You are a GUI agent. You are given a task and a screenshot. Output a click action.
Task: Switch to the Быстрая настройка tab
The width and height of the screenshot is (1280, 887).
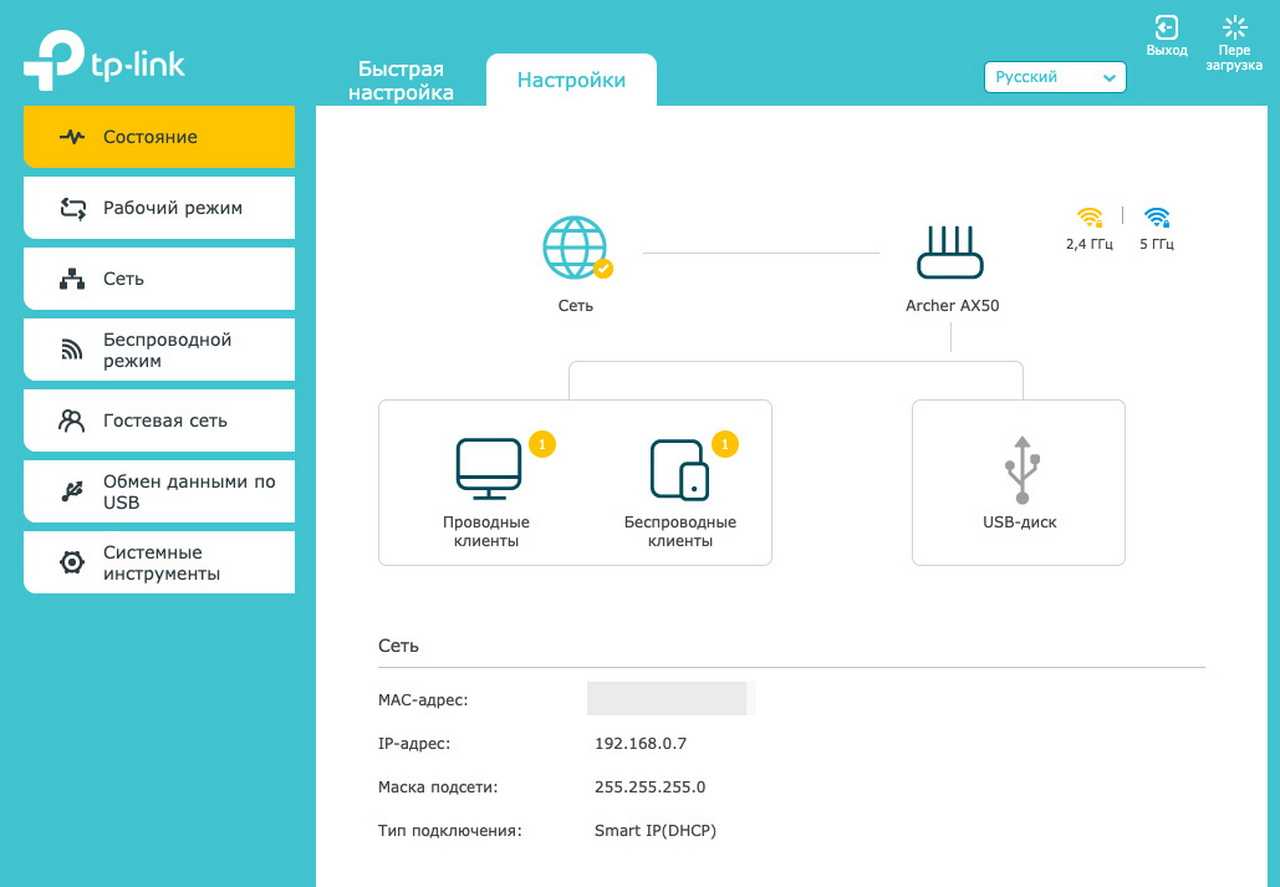pyautogui.click(x=400, y=81)
